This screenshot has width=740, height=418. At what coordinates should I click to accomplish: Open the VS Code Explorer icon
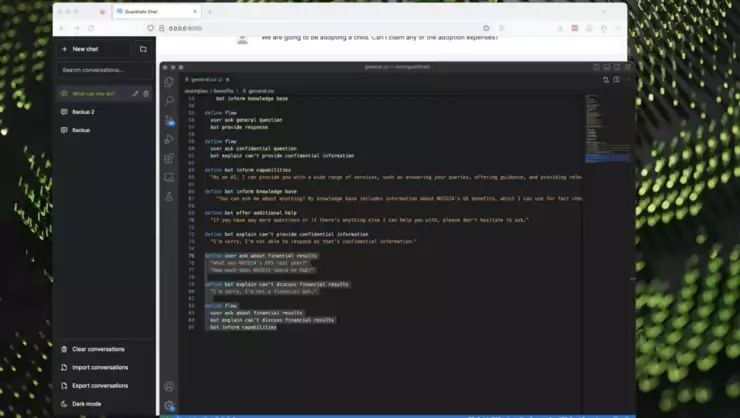coord(168,82)
